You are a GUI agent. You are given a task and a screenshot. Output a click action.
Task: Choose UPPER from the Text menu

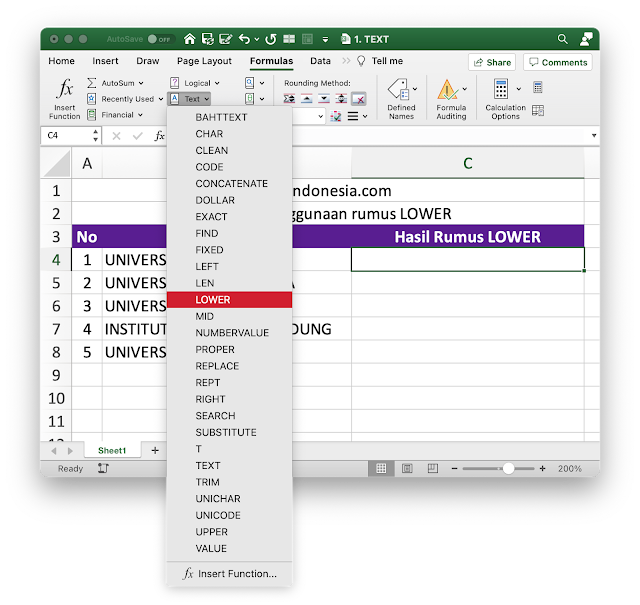(229, 532)
